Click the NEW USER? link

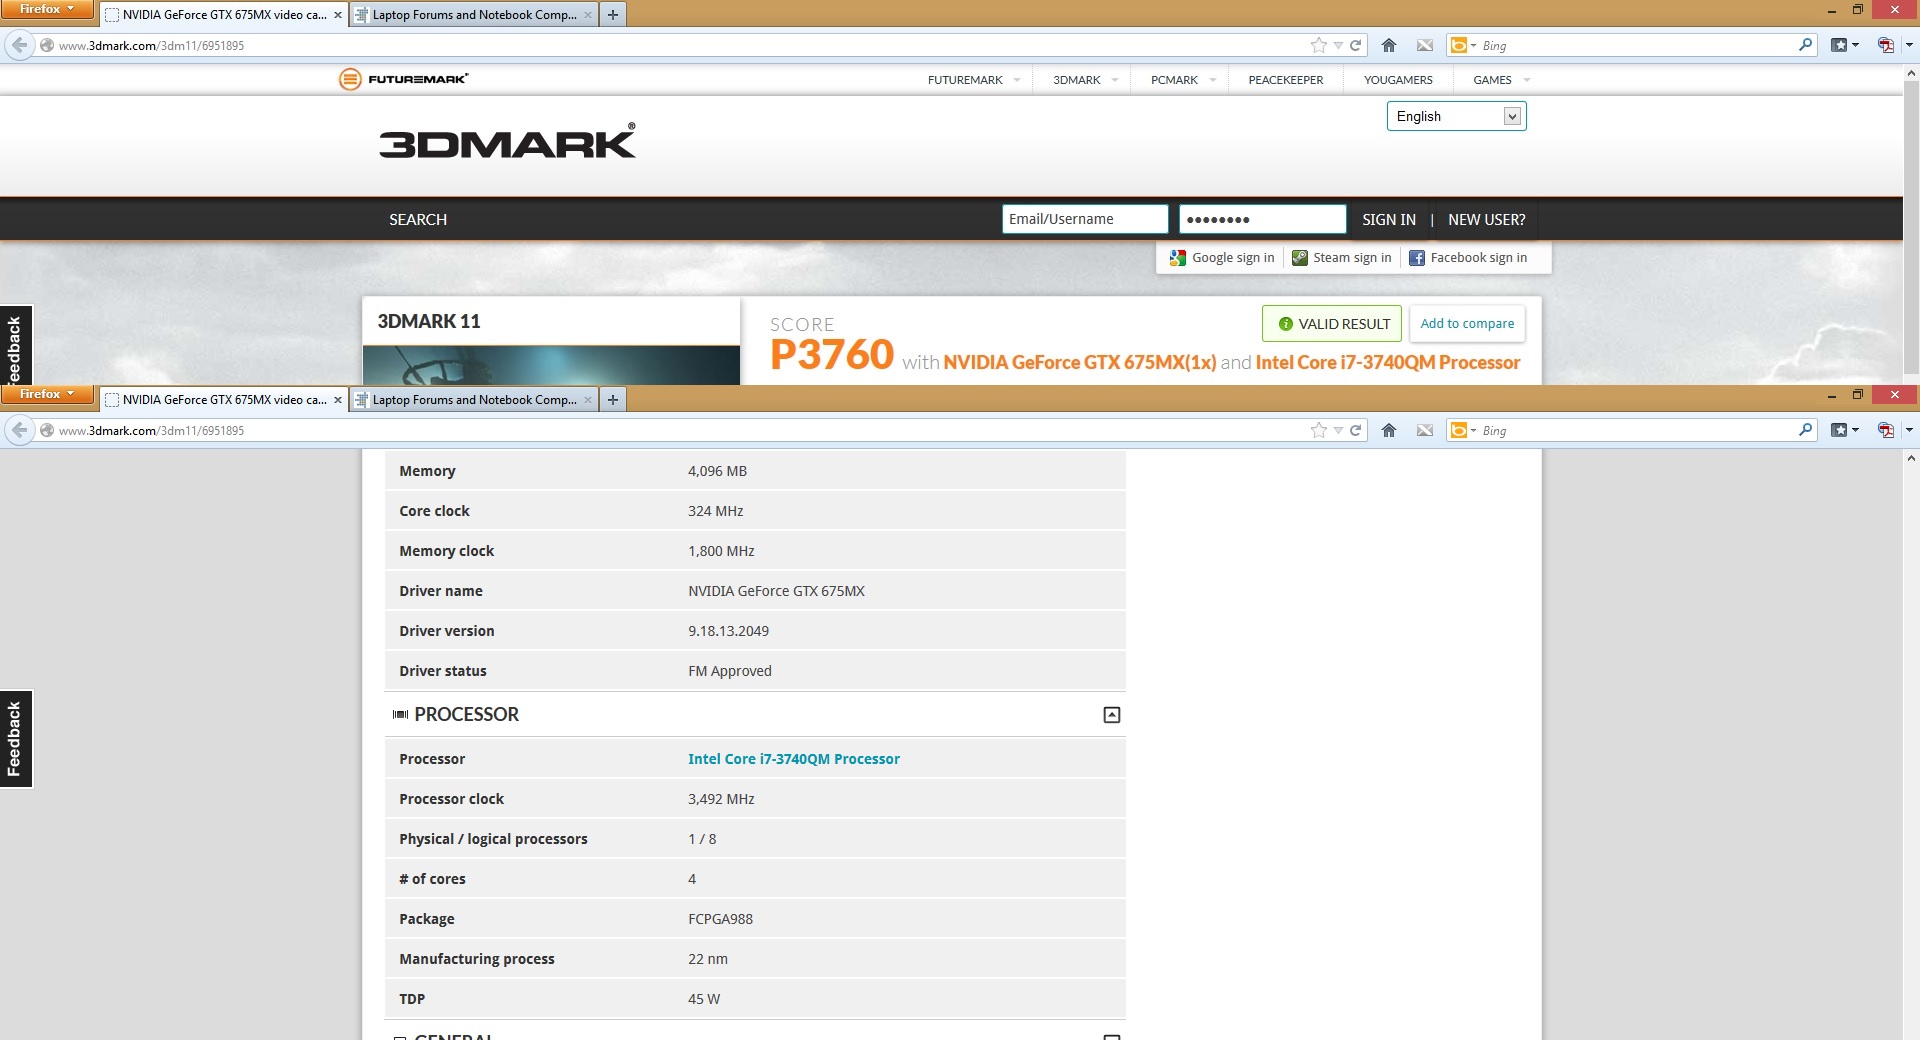(1486, 220)
